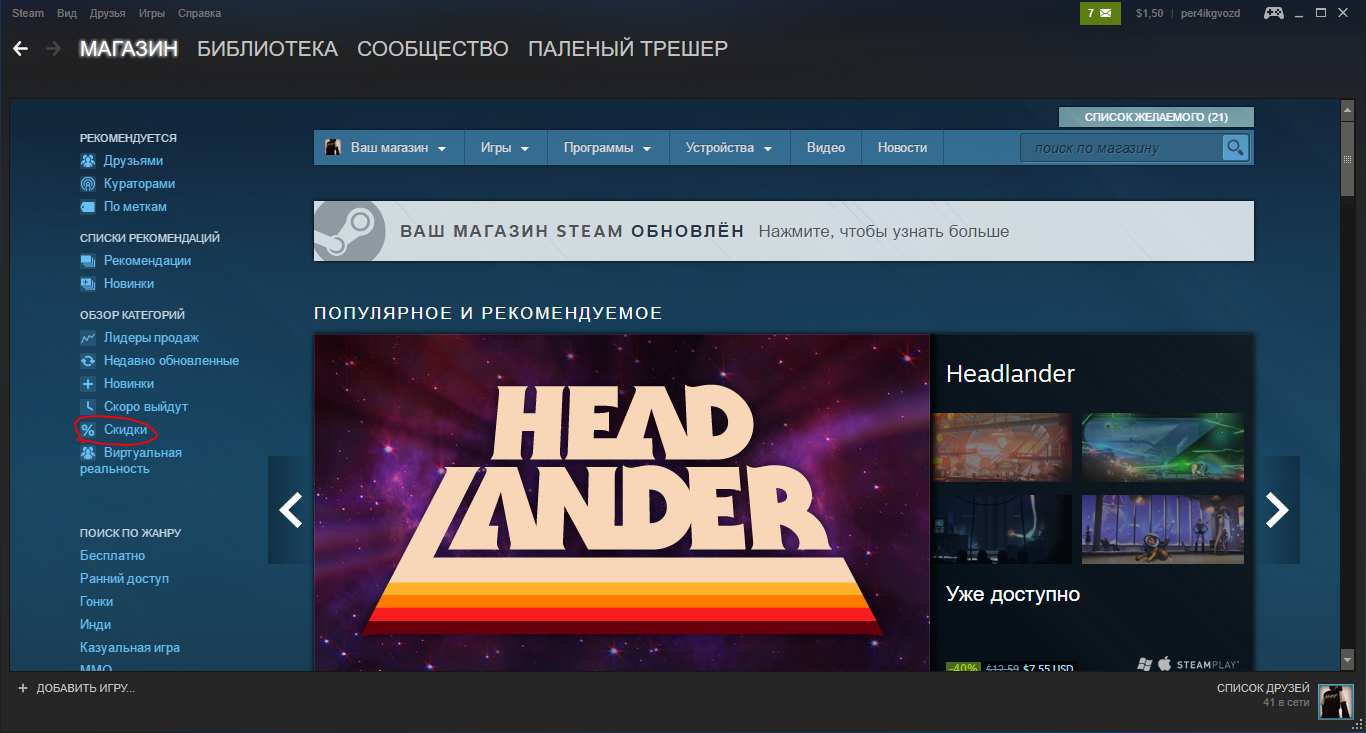Click the Новинки list icon under Списки рекомендаций
The width and height of the screenshot is (1366, 733).
pyautogui.click(x=88, y=284)
